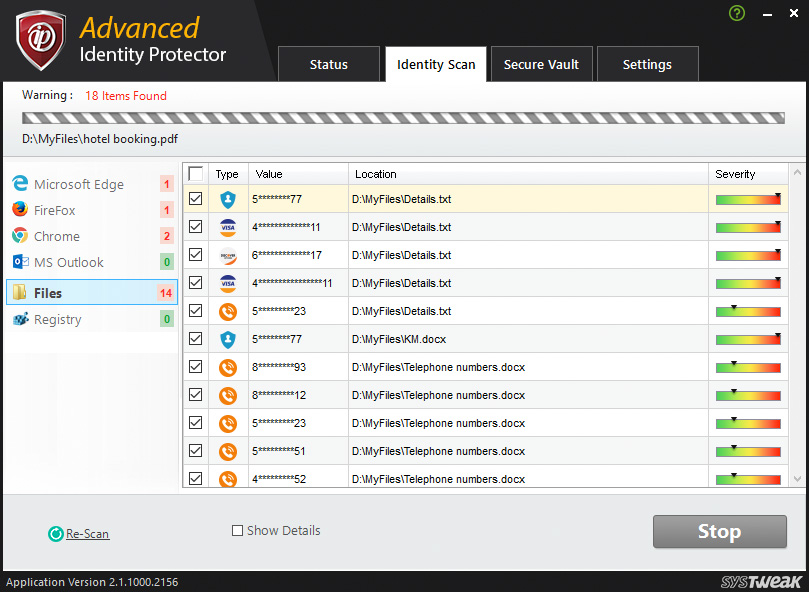Uncheck checkbox for Details.txt 5*********23 row
Screen dimensions: 809x592
click(x=196, y=310)
